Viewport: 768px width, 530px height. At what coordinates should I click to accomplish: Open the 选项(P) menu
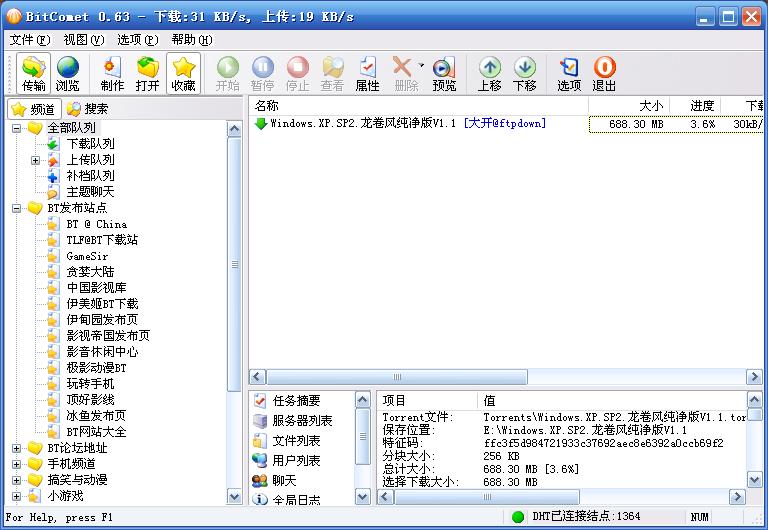(x=138, y=40)
